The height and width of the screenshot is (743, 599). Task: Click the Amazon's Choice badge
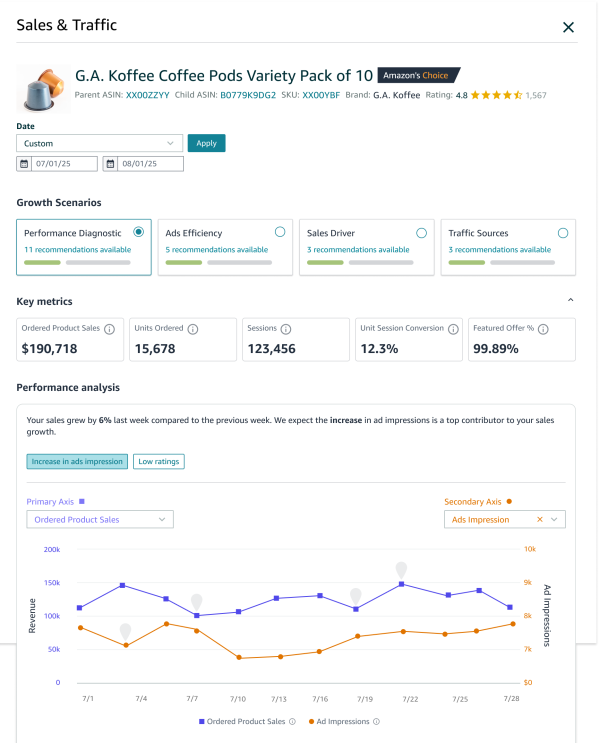coord(418,75)
